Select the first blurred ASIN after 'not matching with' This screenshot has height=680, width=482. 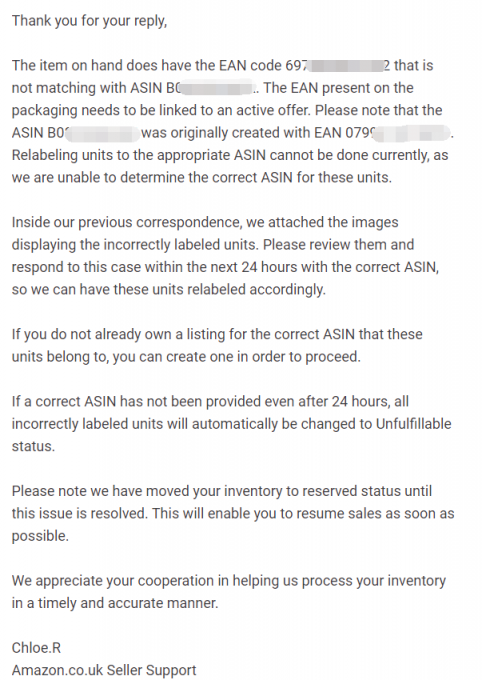point(213,88)
